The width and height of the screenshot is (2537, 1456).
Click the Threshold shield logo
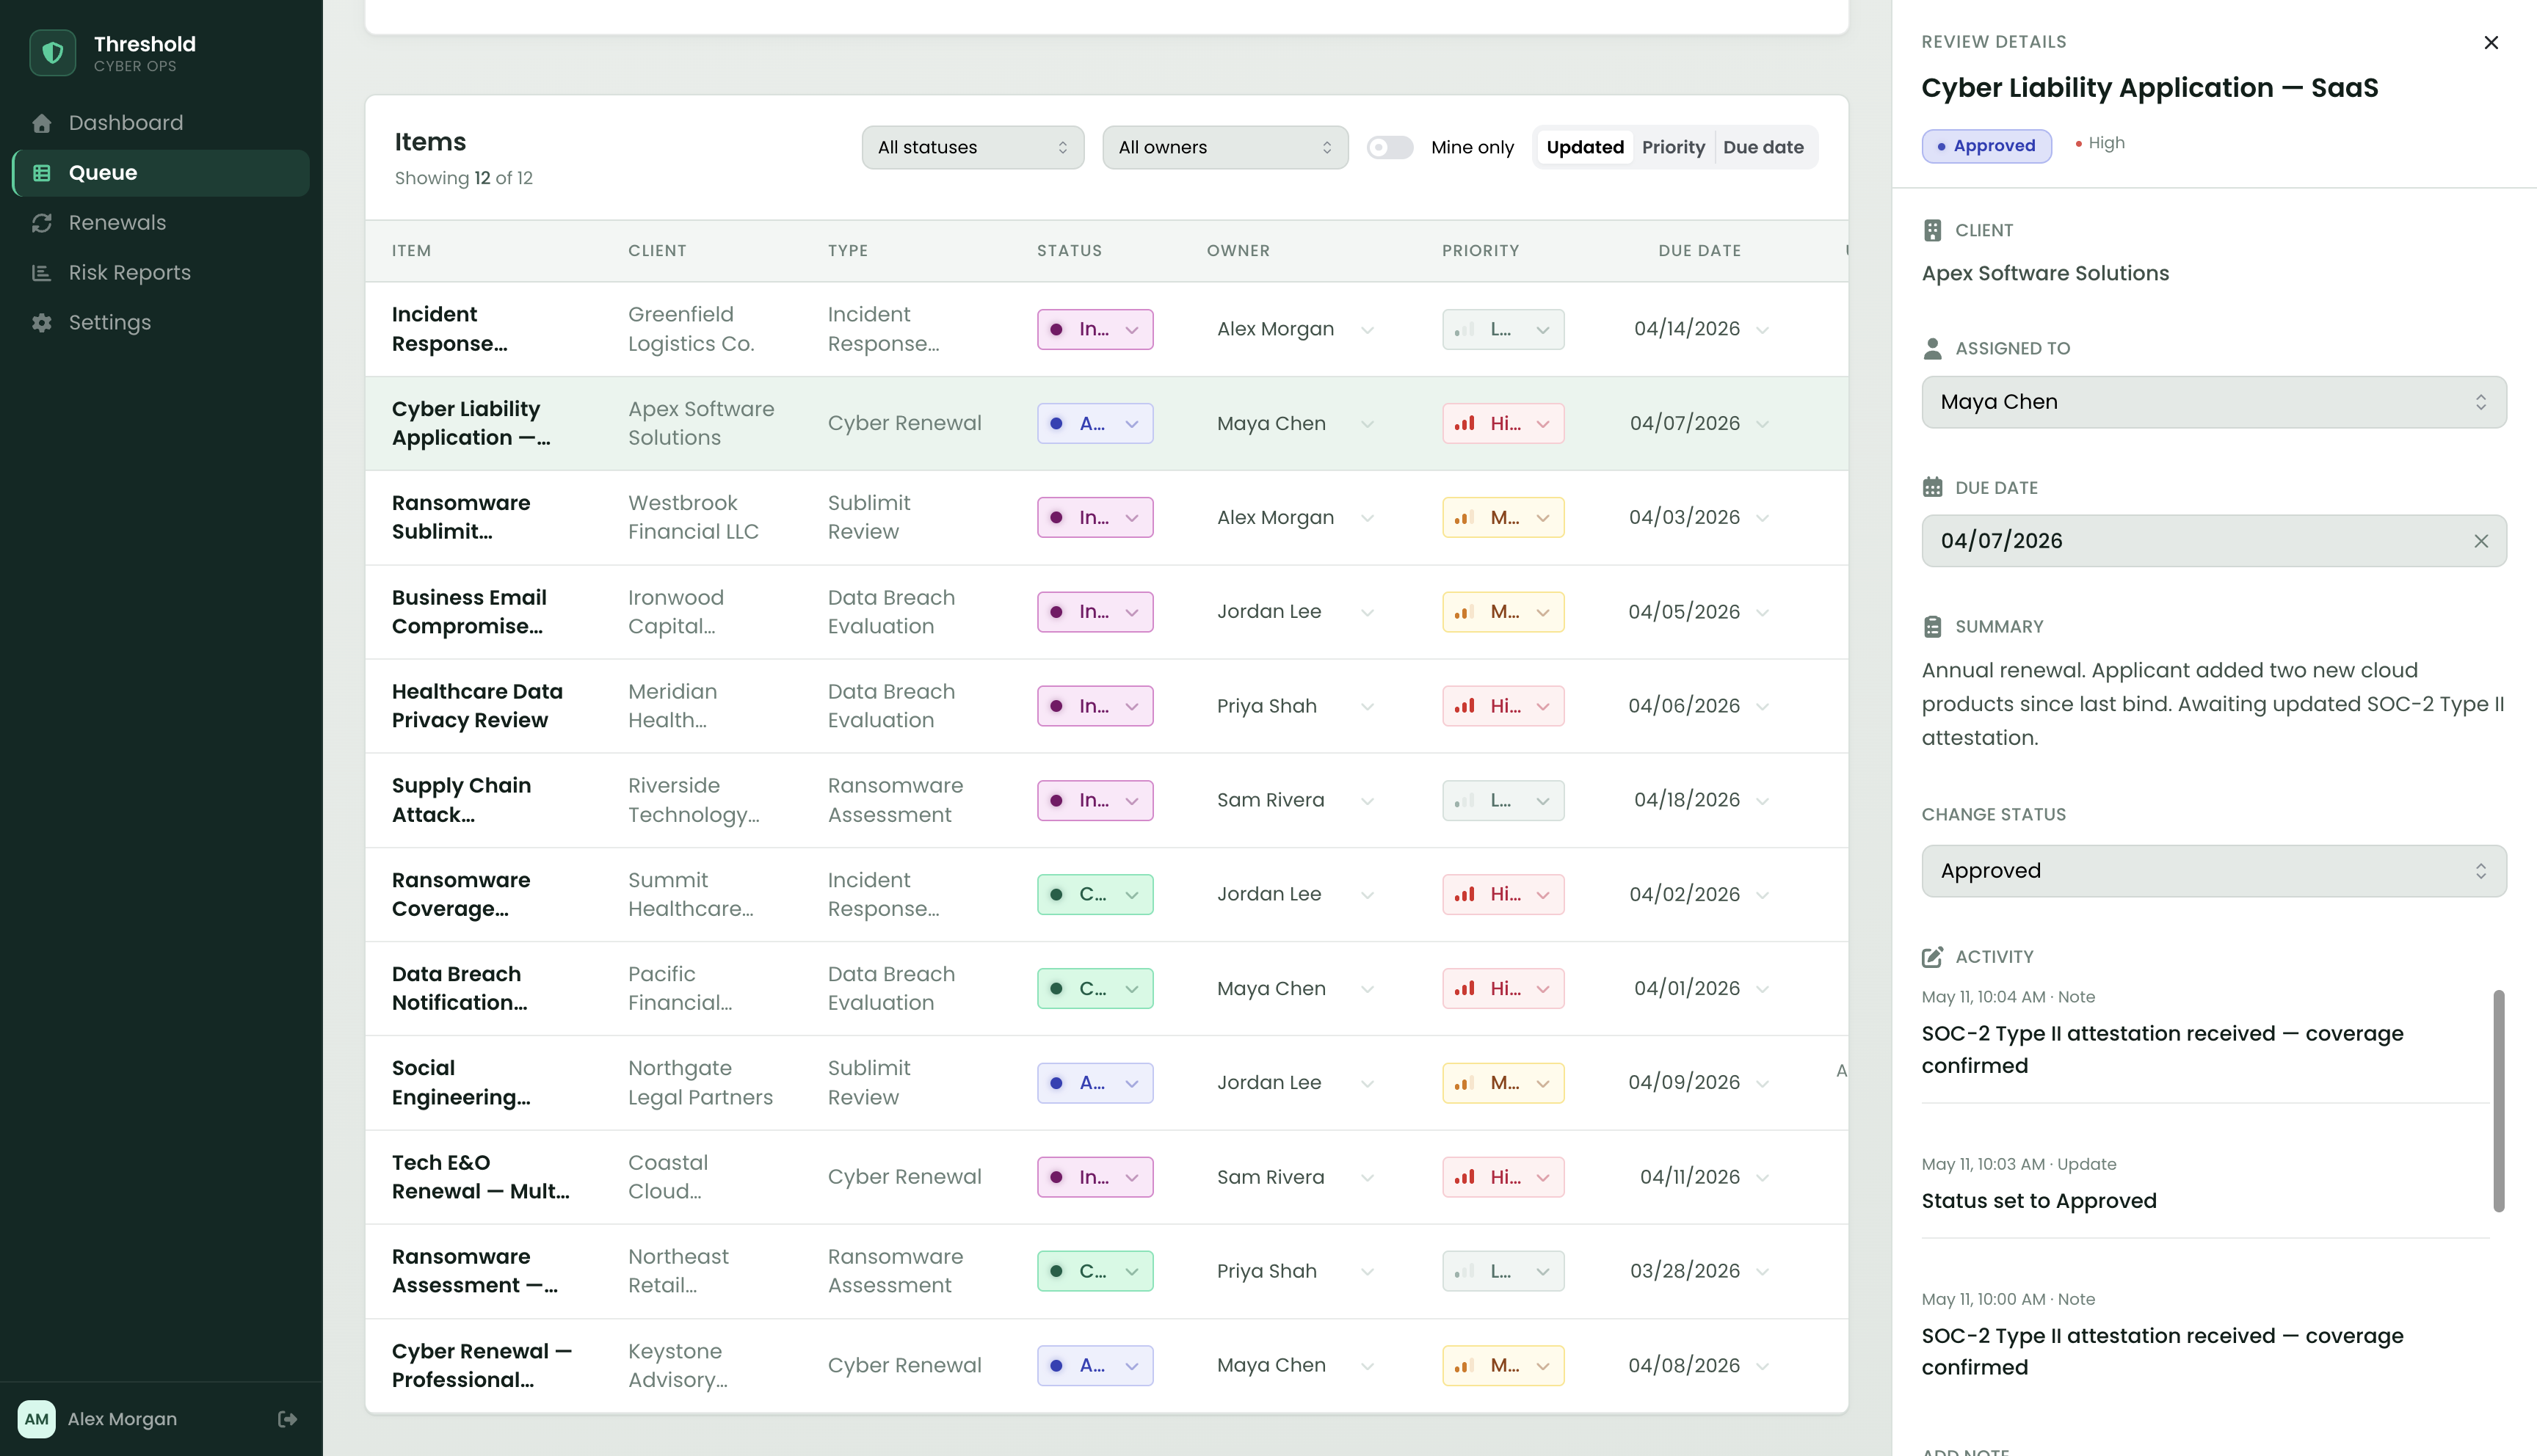pyautogui.click(x=52, y=52)
